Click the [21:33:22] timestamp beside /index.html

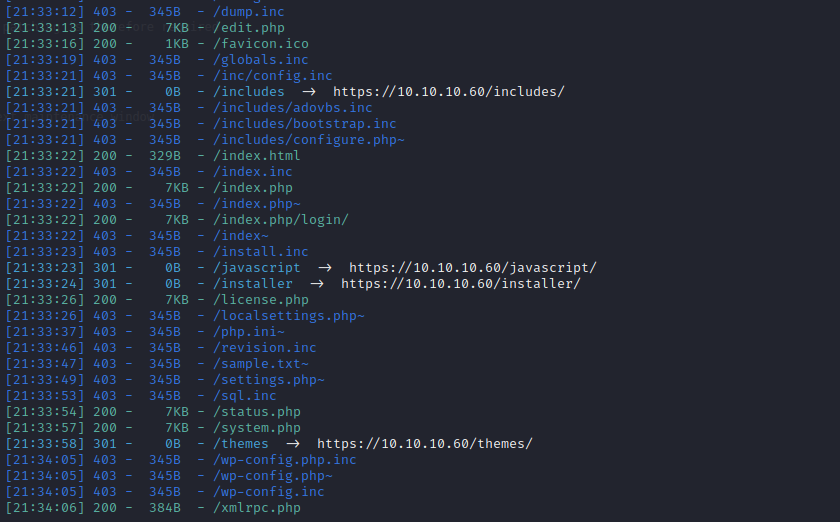click(x=45, y=156)
